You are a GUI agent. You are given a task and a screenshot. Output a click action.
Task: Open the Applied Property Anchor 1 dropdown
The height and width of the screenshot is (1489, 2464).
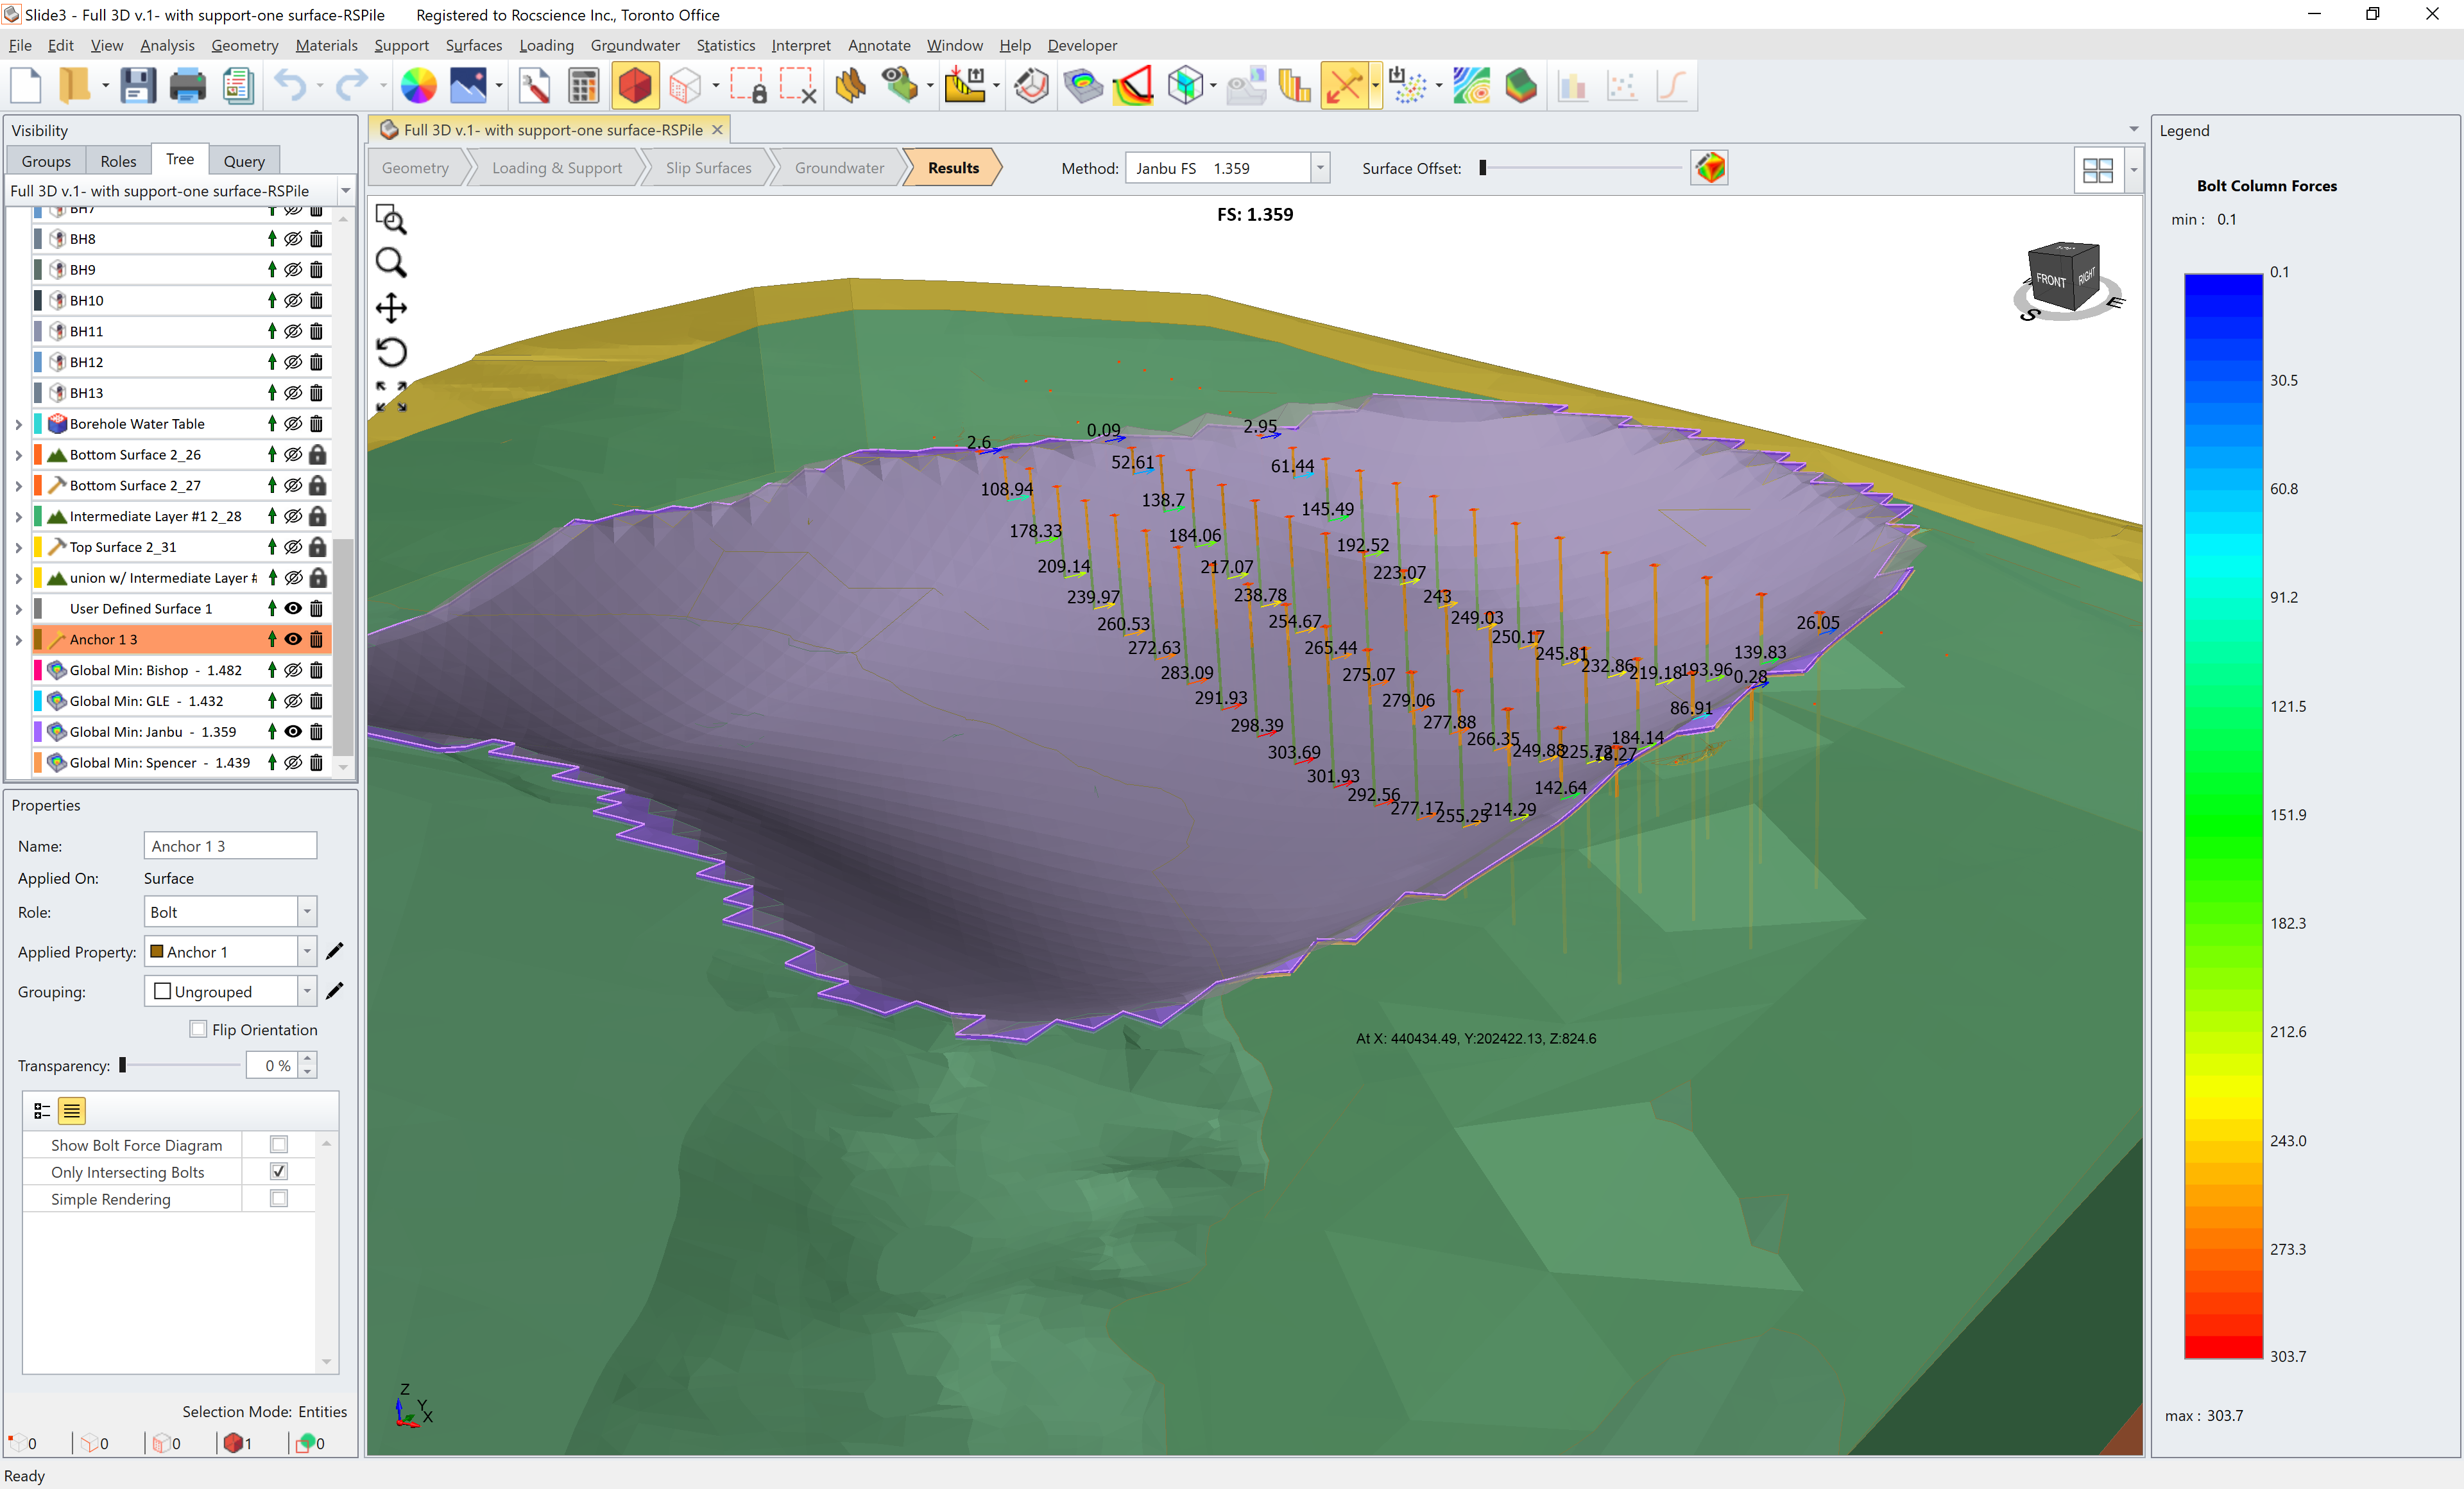pyautogui.click(x=307, y=951)
